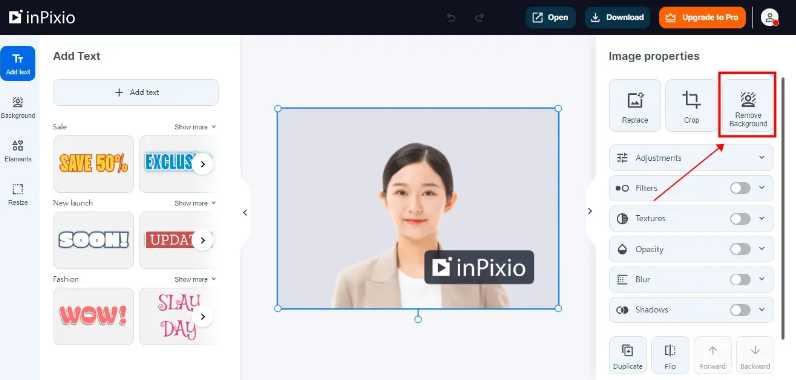Click top-left image resize handle

click(x=278, y=109)
